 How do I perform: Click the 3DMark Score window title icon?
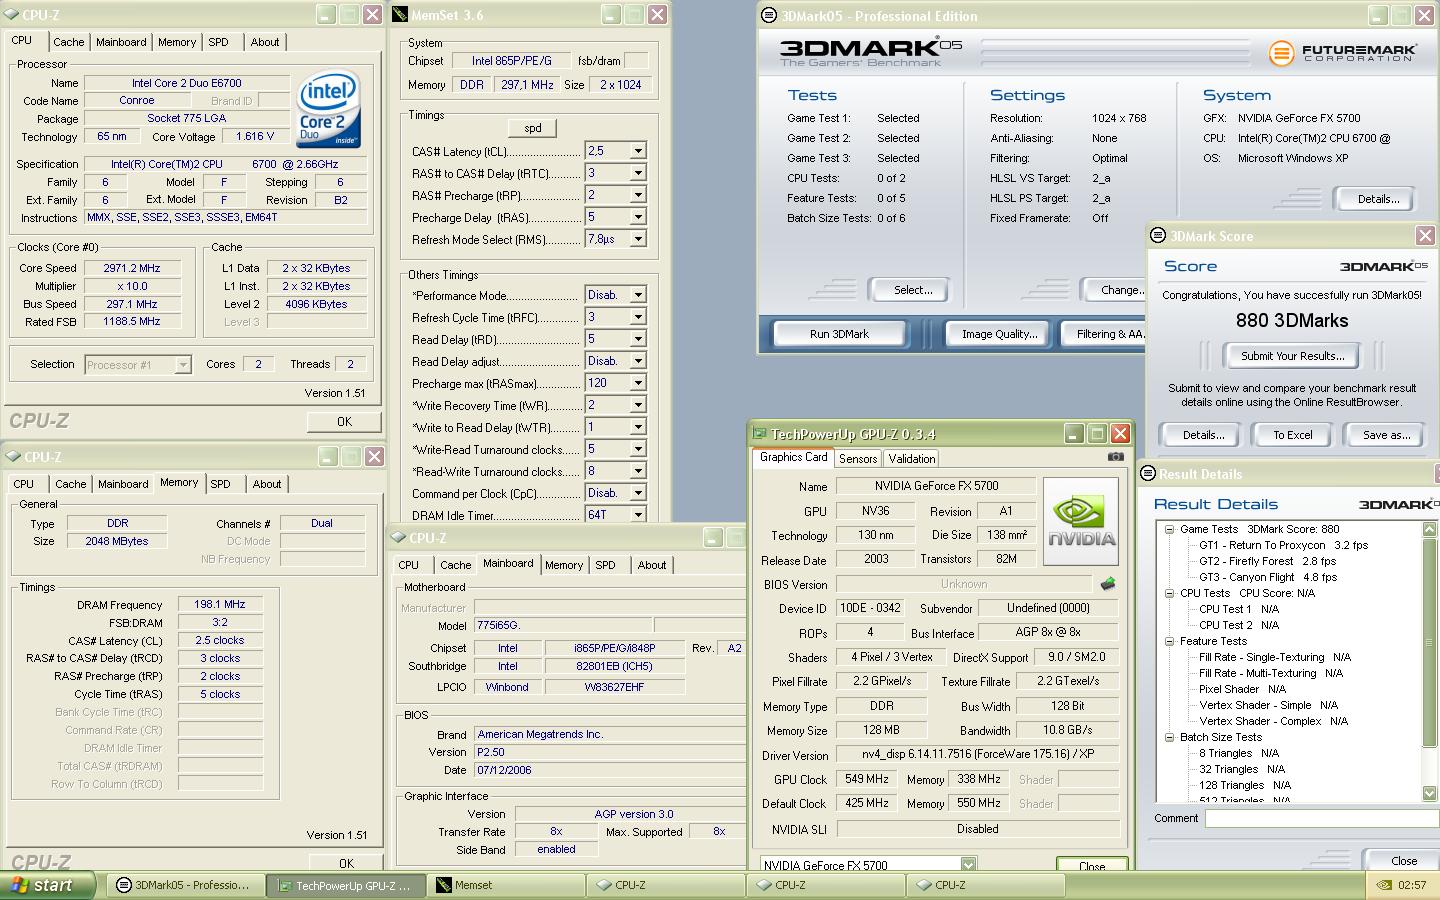1157,235
